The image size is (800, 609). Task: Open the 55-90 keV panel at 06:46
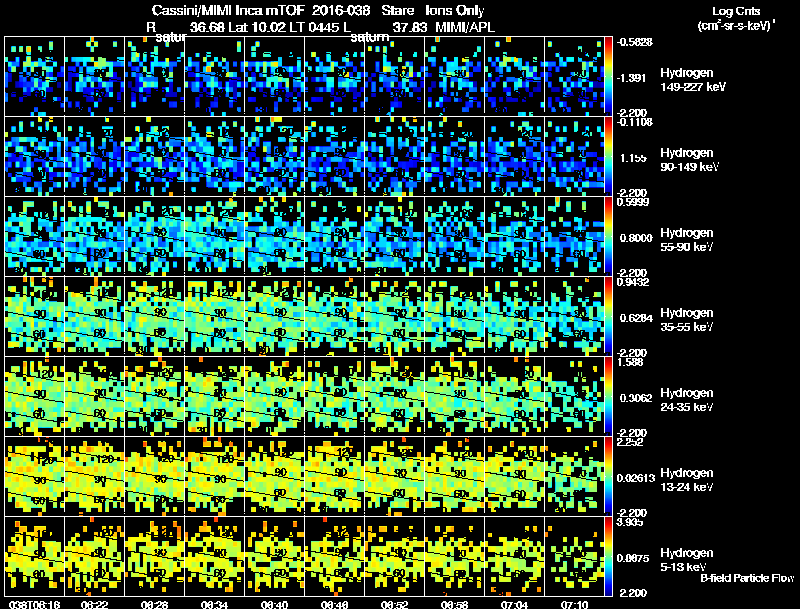(x=334, y=236)
